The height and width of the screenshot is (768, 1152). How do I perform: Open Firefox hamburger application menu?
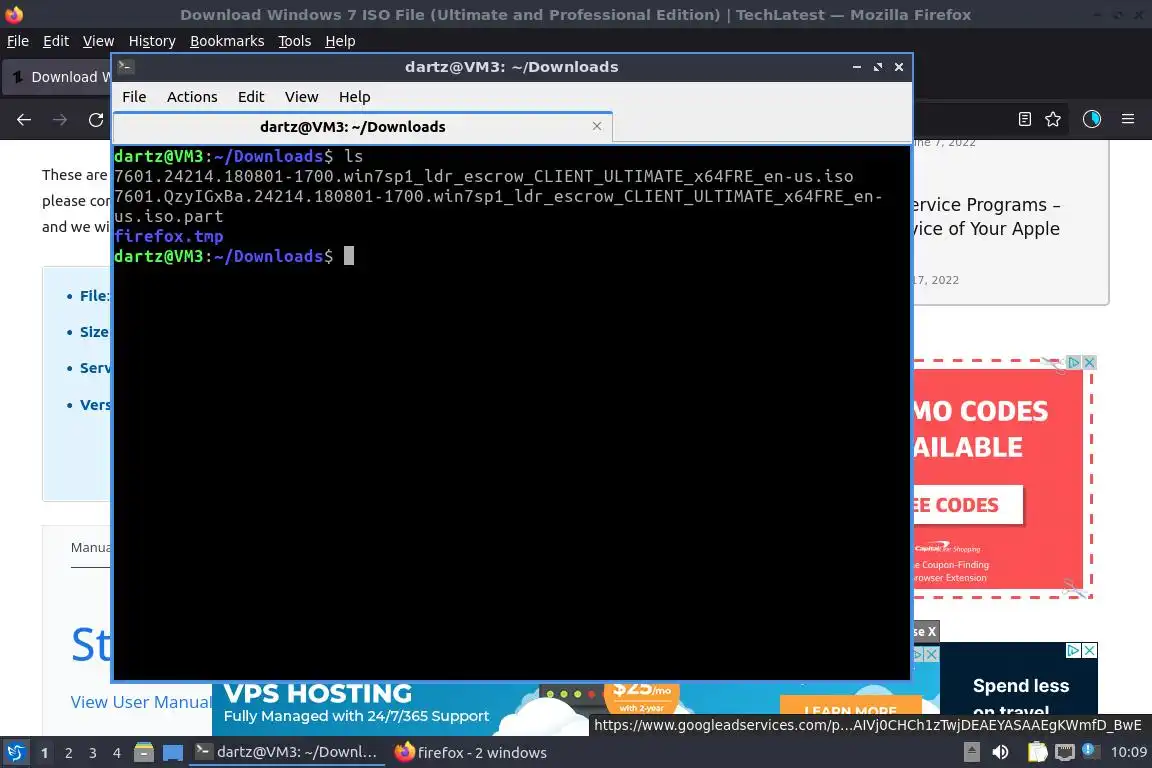point(1128,119)
